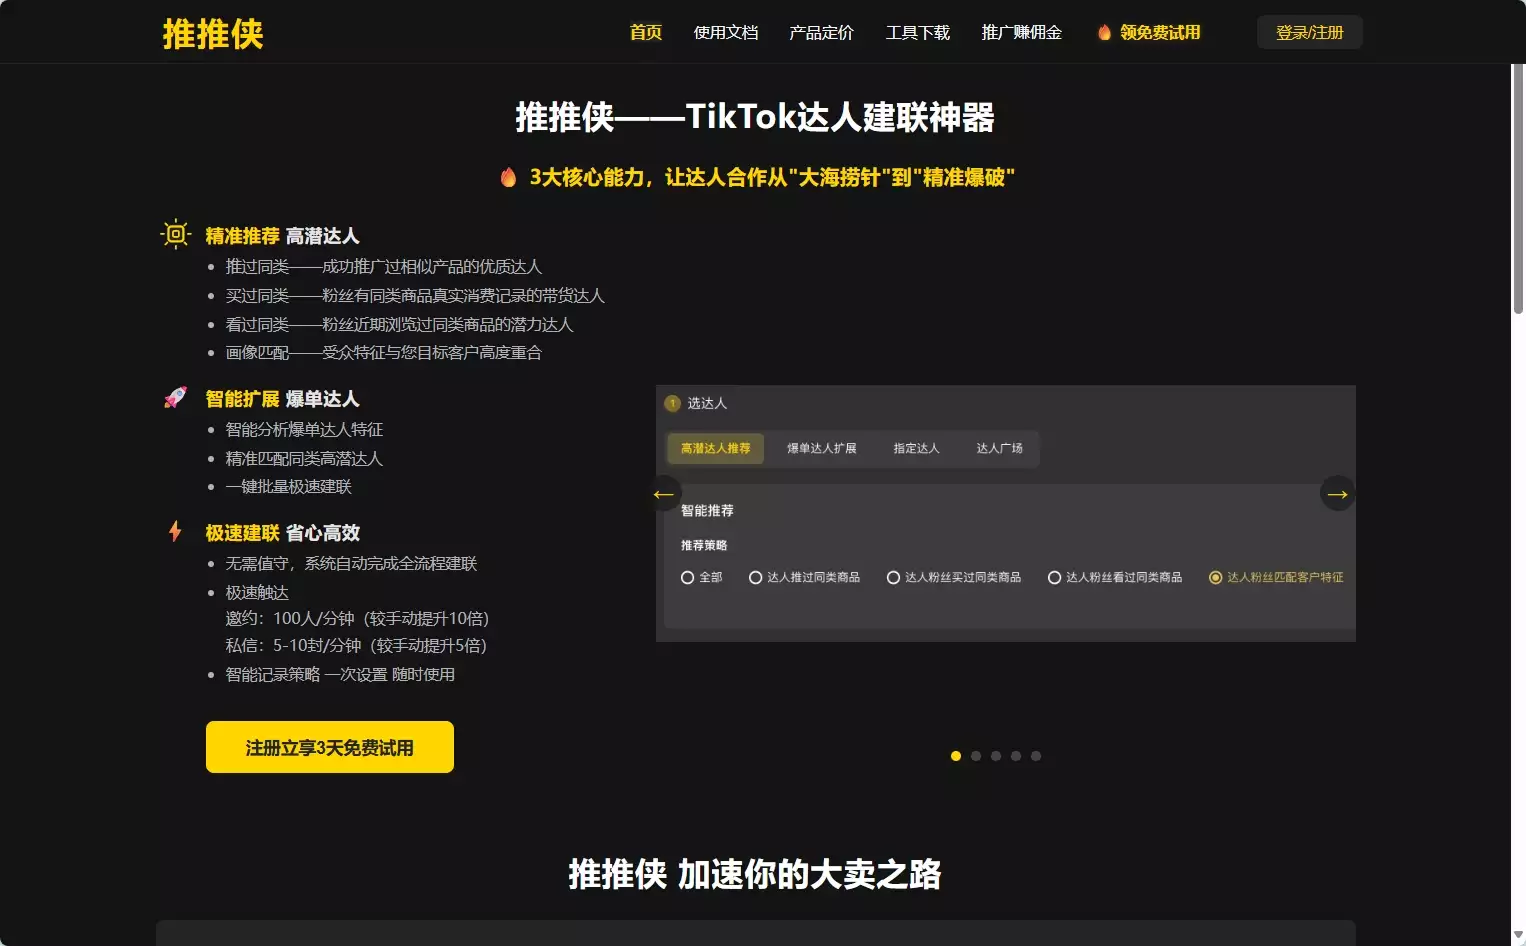
Task: Click the flame icon beside 领免费试用
Action: [1104, 33]
